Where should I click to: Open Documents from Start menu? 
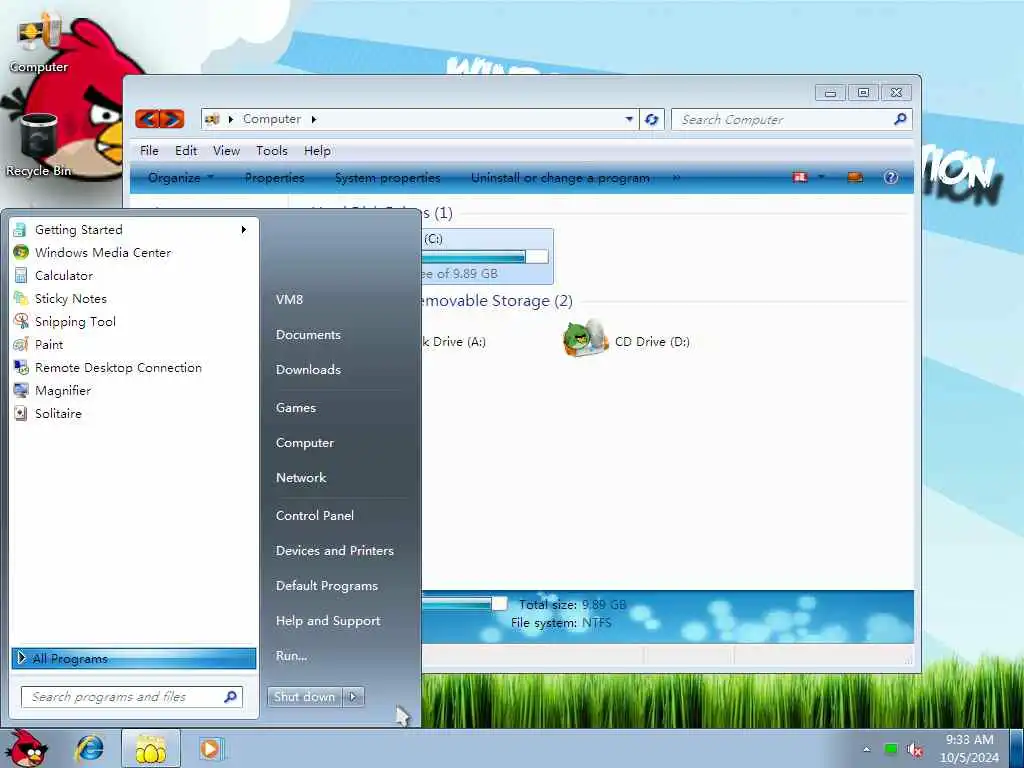(308, 334)
